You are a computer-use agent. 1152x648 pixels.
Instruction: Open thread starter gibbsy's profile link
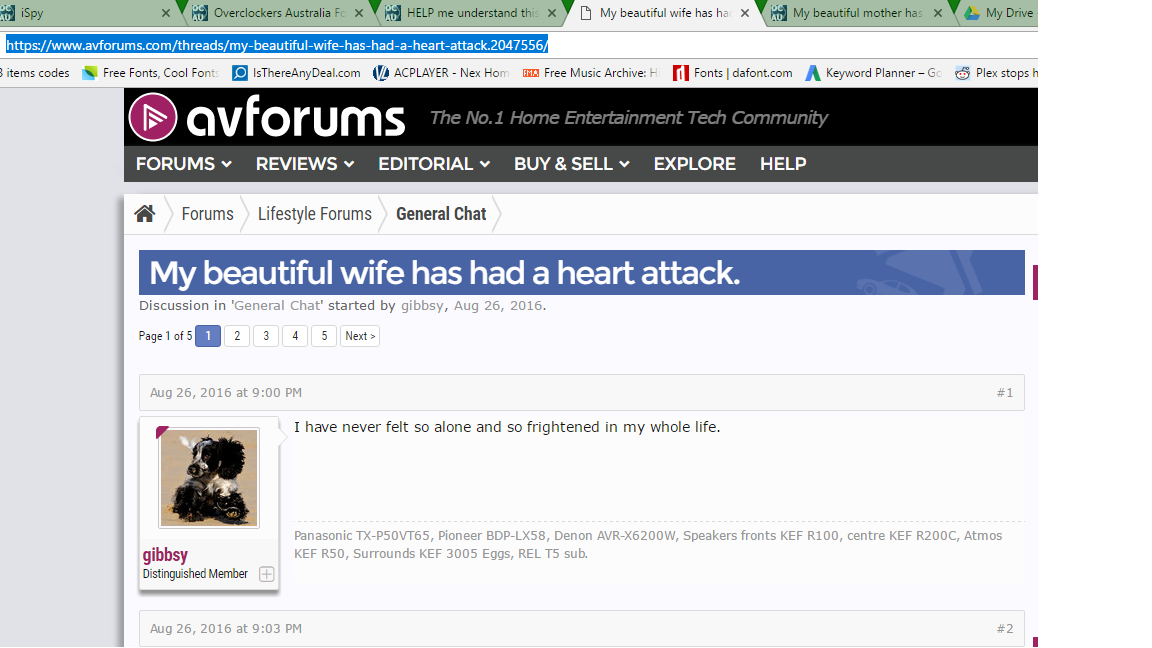(x=422, y=306)
